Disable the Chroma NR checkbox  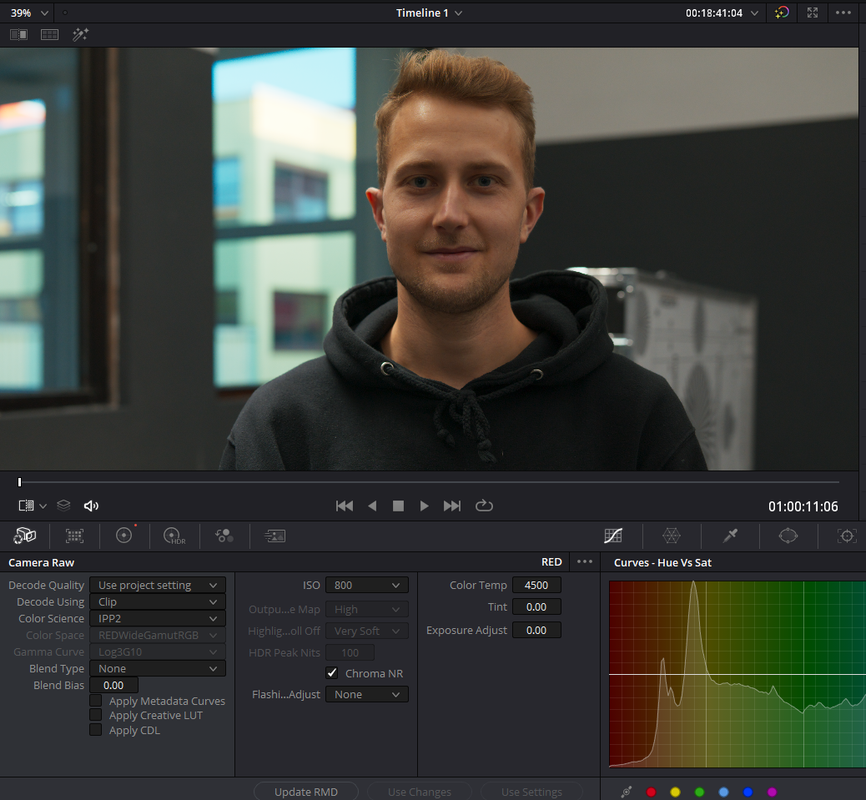332,673
